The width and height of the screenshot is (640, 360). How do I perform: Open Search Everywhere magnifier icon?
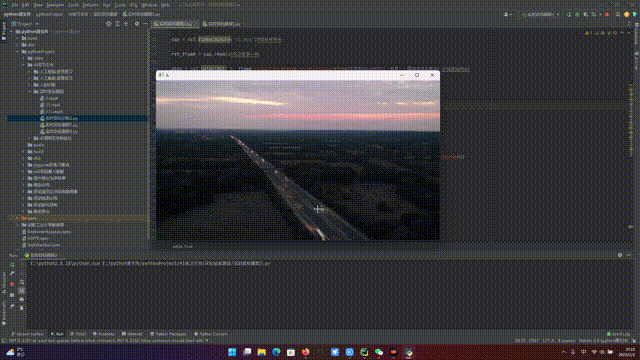618,15
